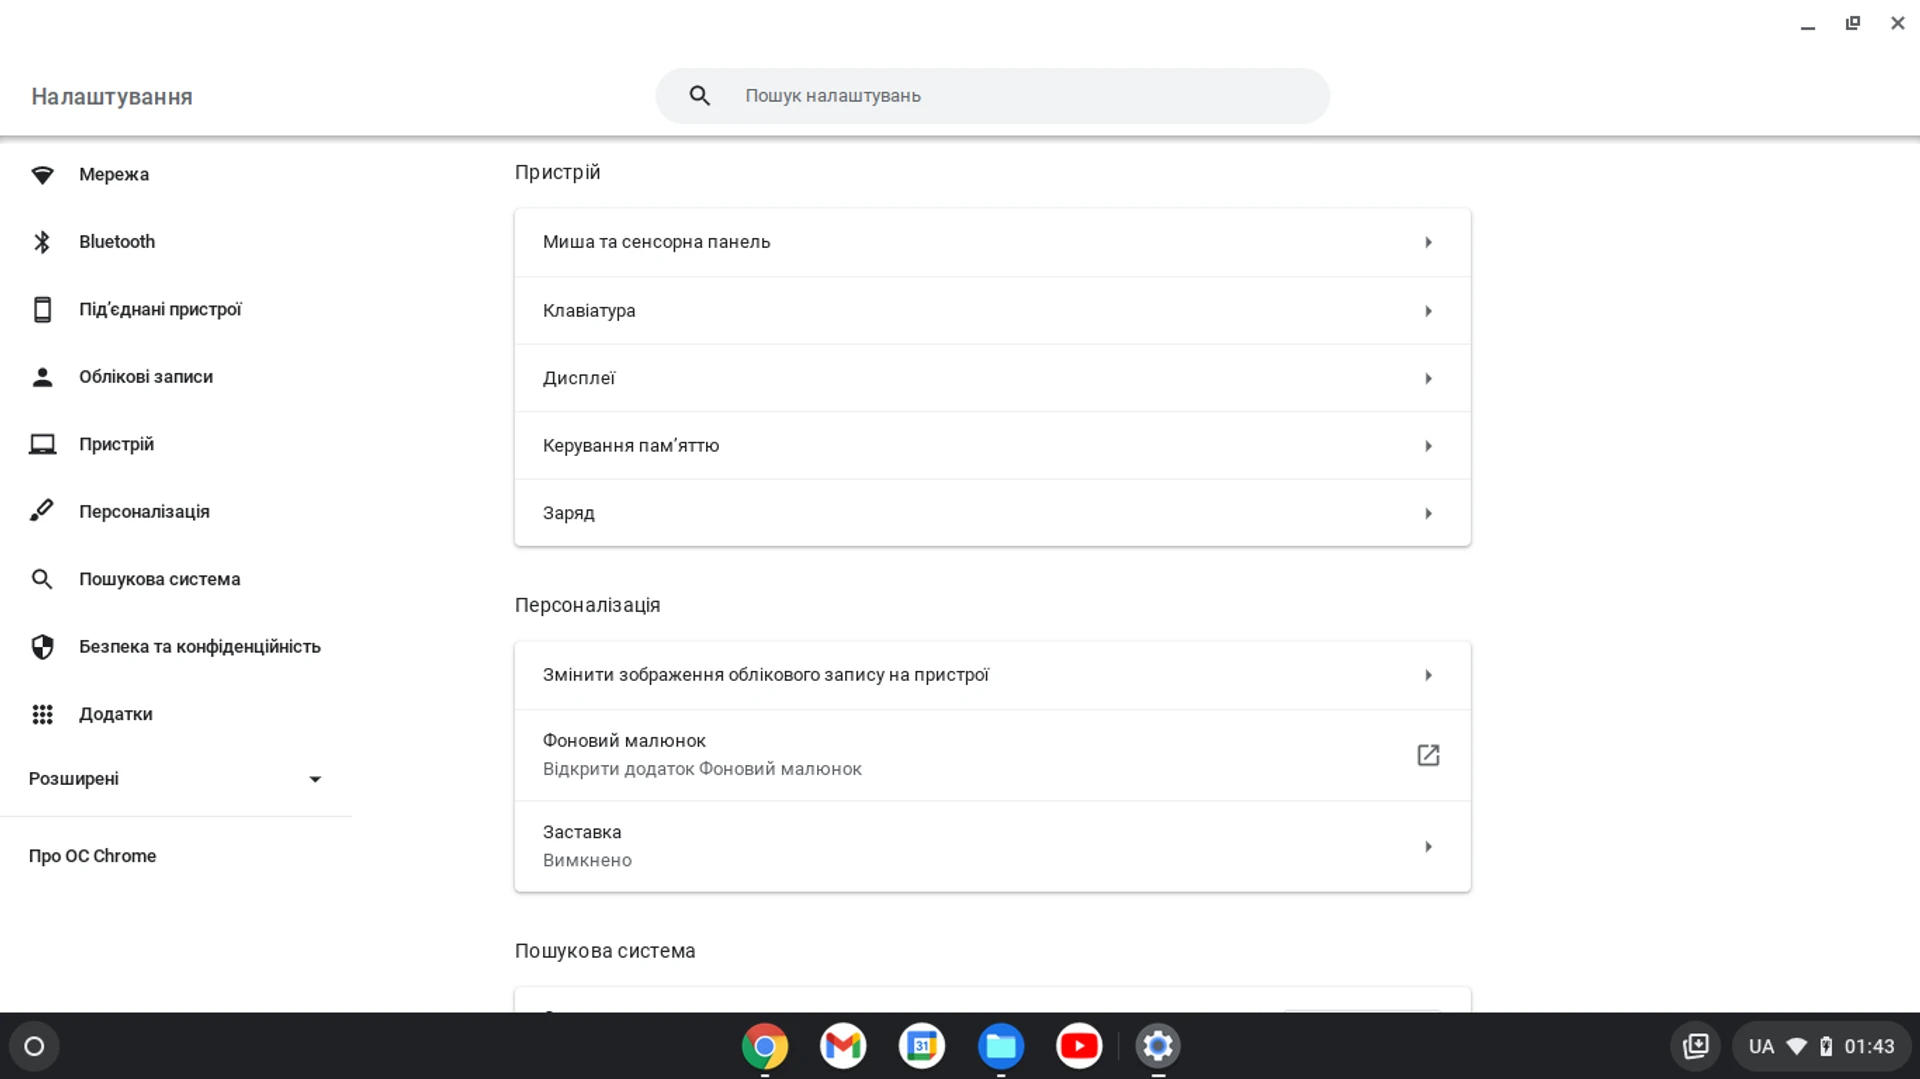Open Миша та сенсорна панель settings
Screen dimensions: 1920x1079
(x=991, y=241)
